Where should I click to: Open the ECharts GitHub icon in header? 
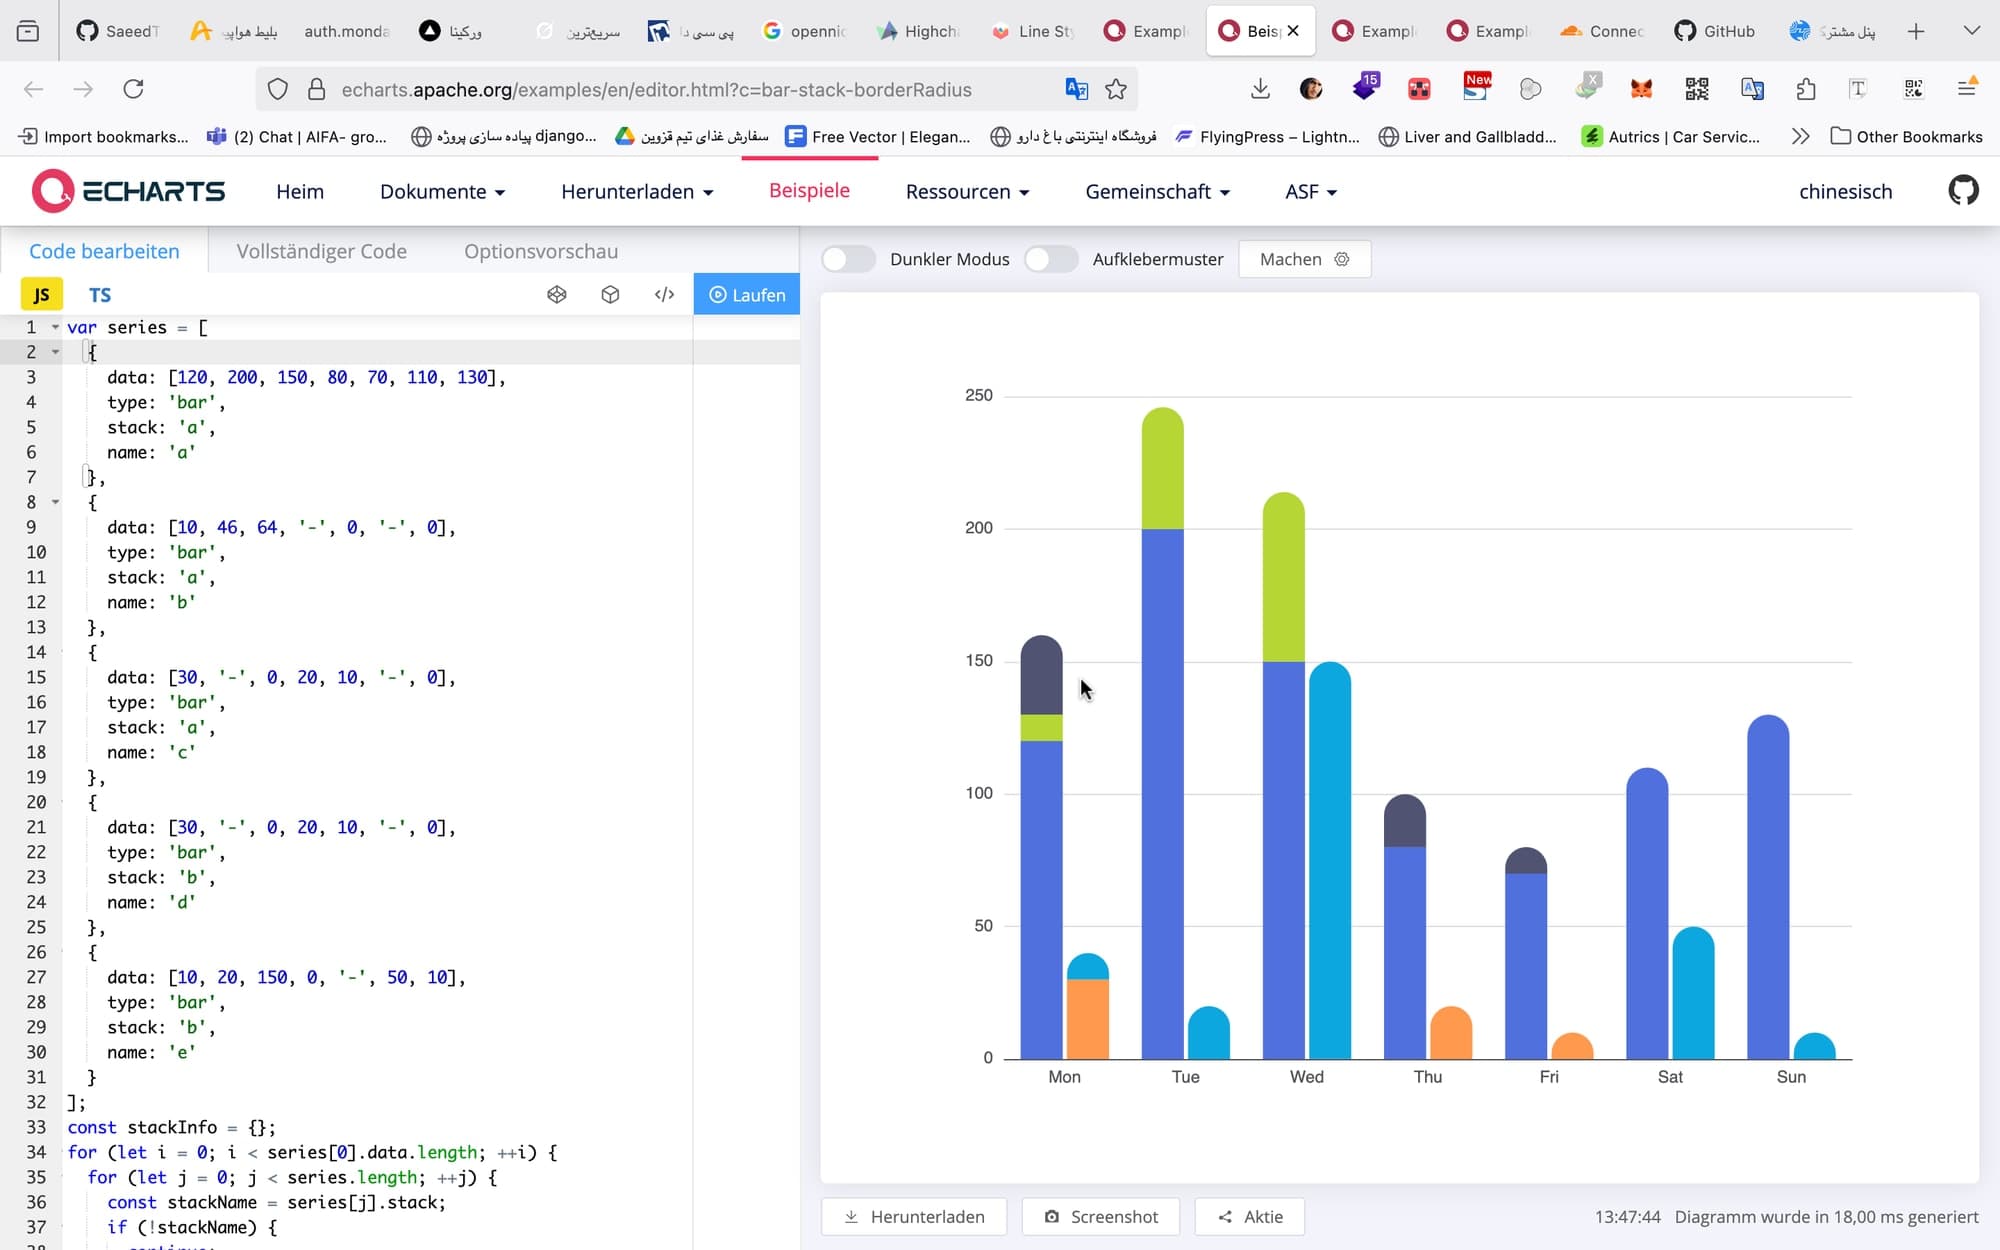(x=1963, y=191)
